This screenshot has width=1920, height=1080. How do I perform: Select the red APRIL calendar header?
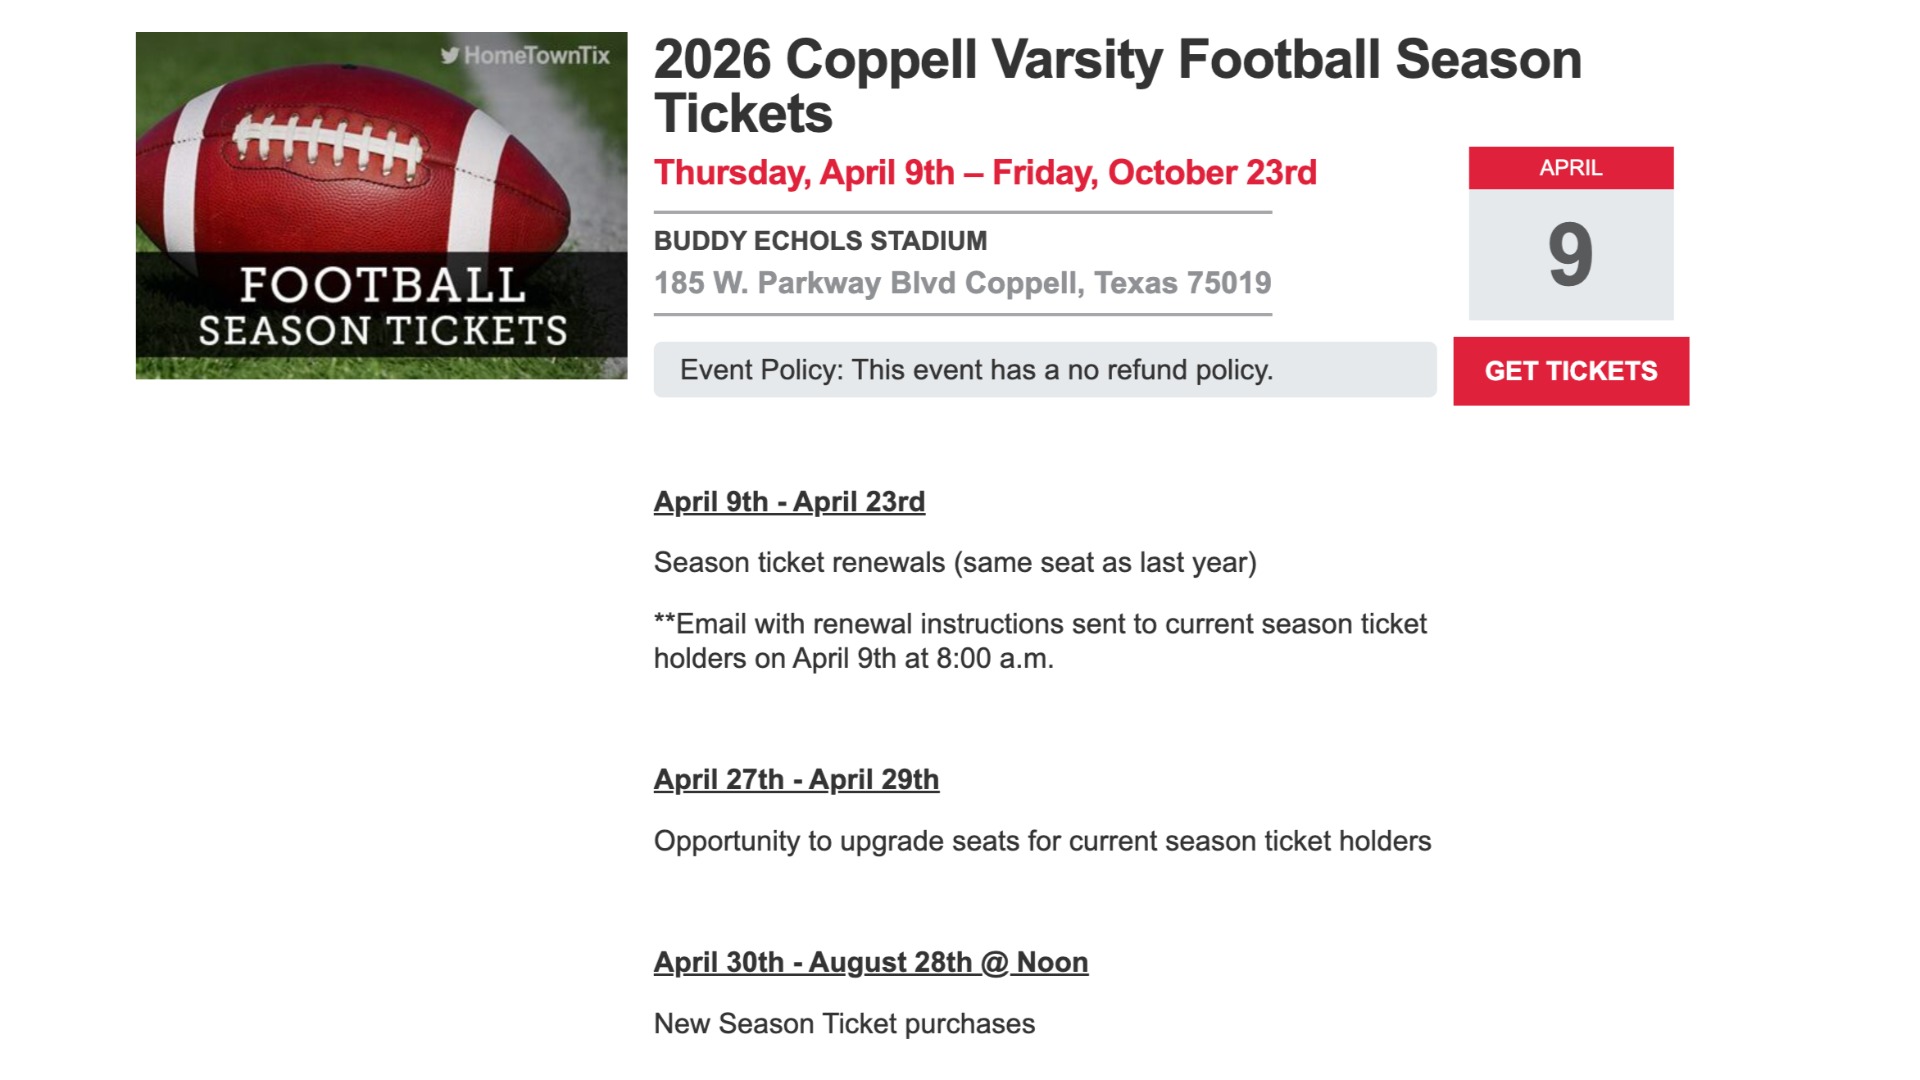(1569, 169)
